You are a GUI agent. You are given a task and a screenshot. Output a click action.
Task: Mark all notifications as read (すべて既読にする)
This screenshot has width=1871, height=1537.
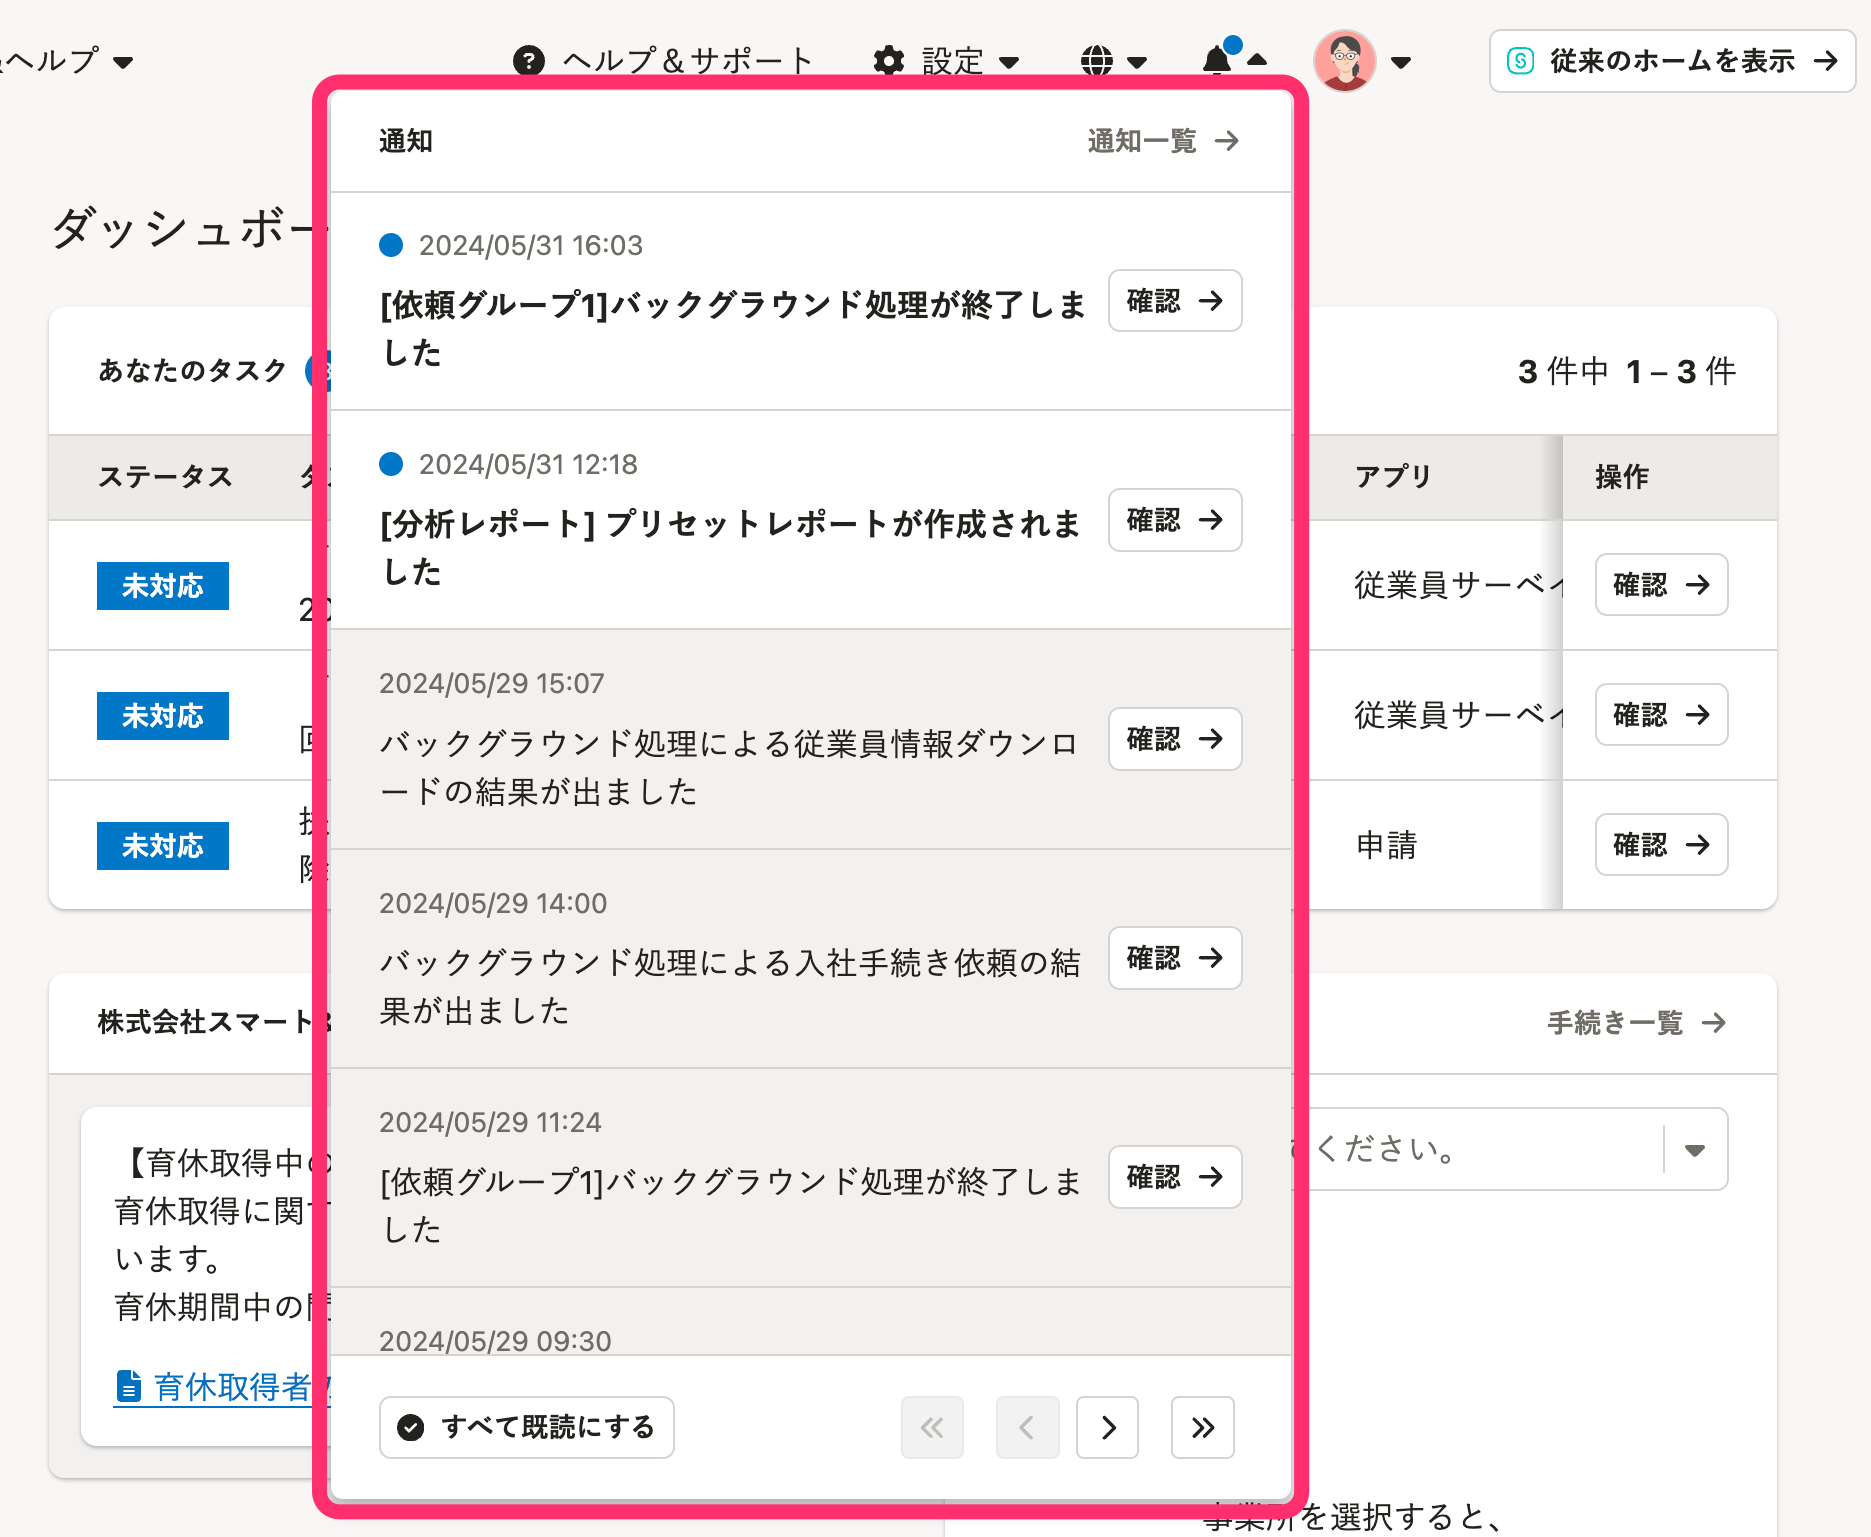click(526, 1427)
